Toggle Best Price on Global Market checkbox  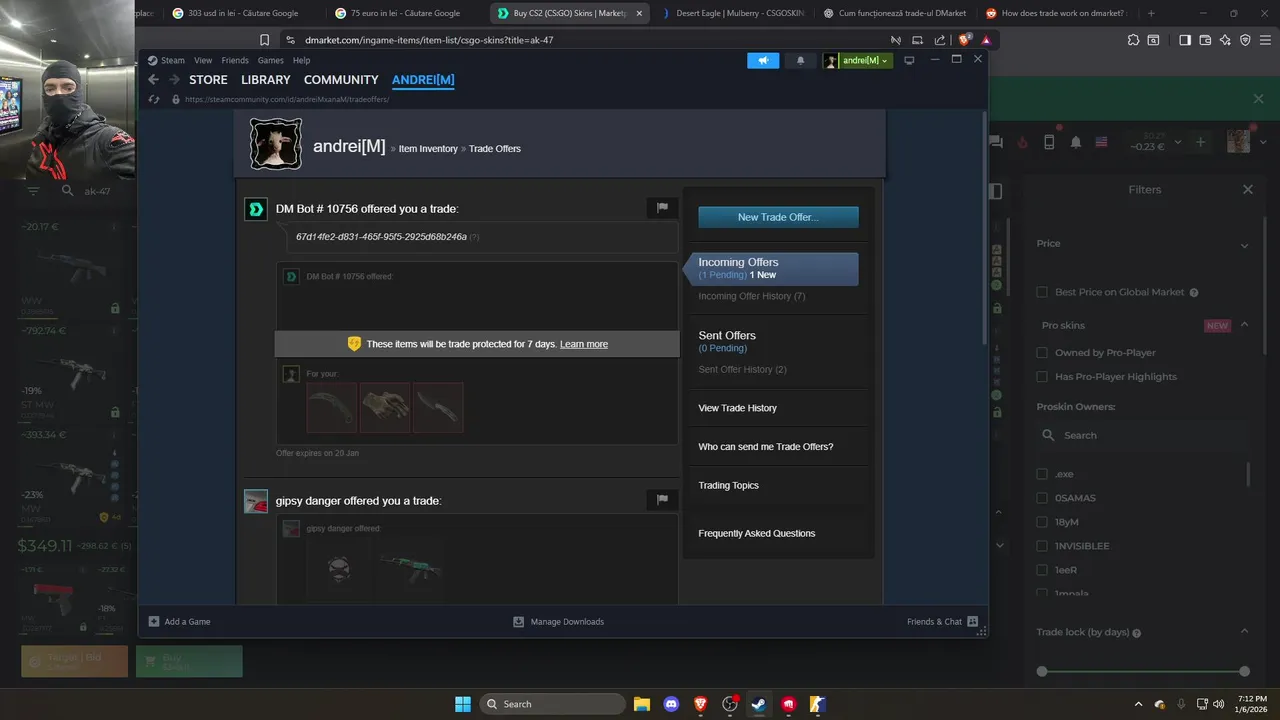tap(1042, 292)
